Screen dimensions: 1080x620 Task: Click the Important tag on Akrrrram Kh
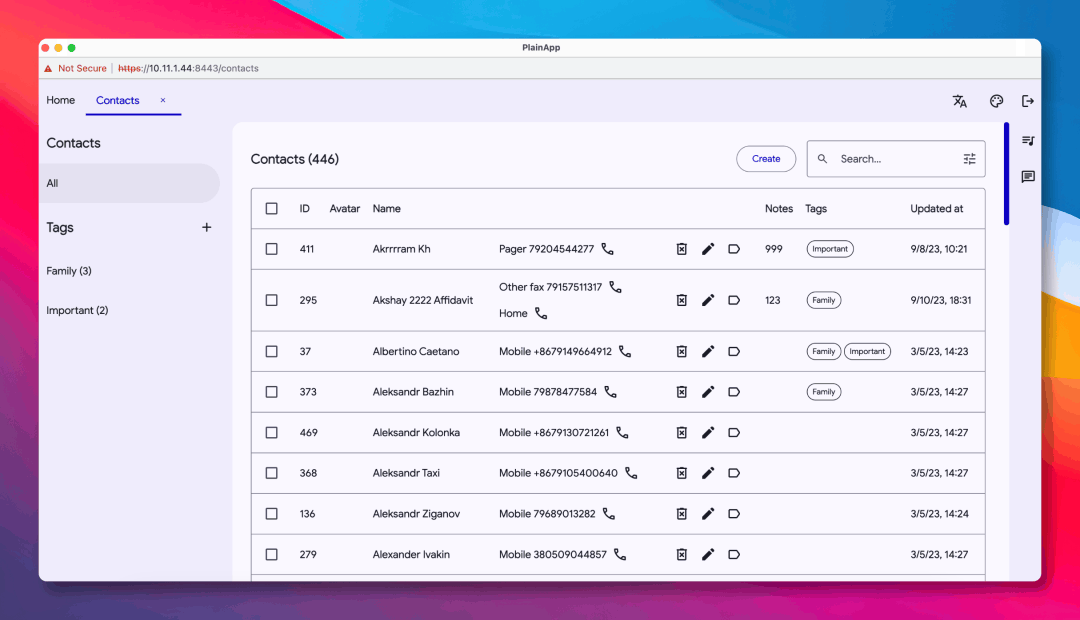click(830, 249)
